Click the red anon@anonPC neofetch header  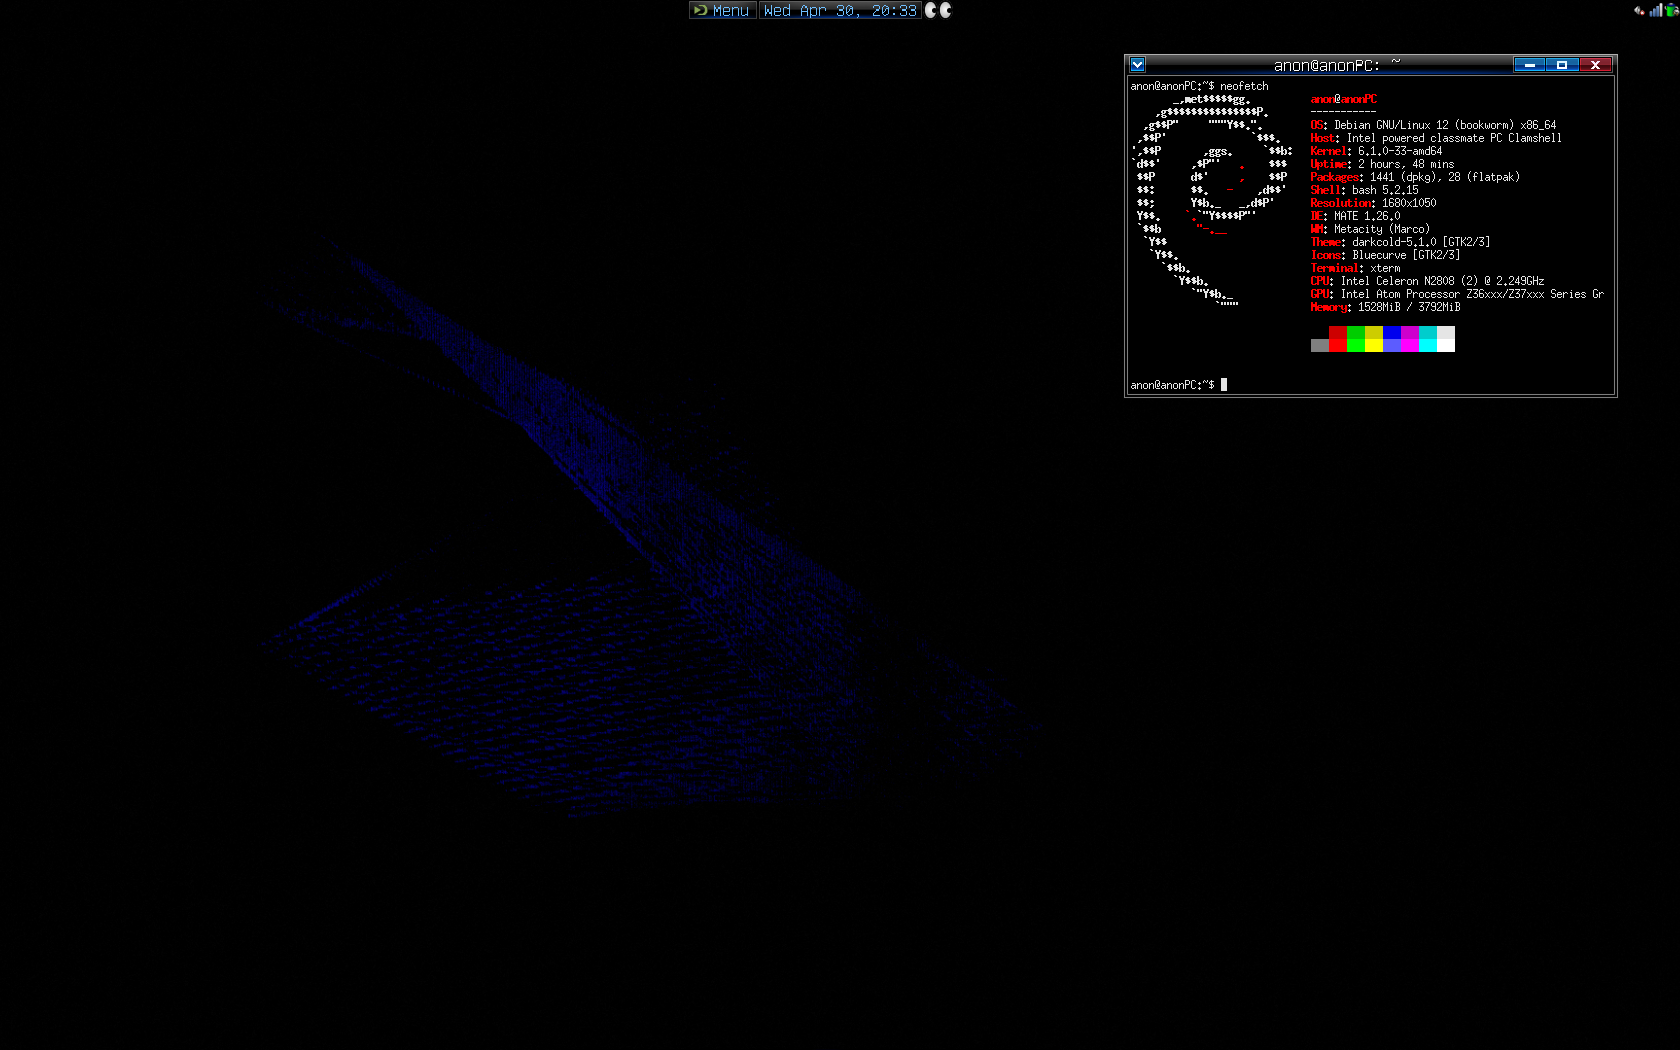point(1343,99)
